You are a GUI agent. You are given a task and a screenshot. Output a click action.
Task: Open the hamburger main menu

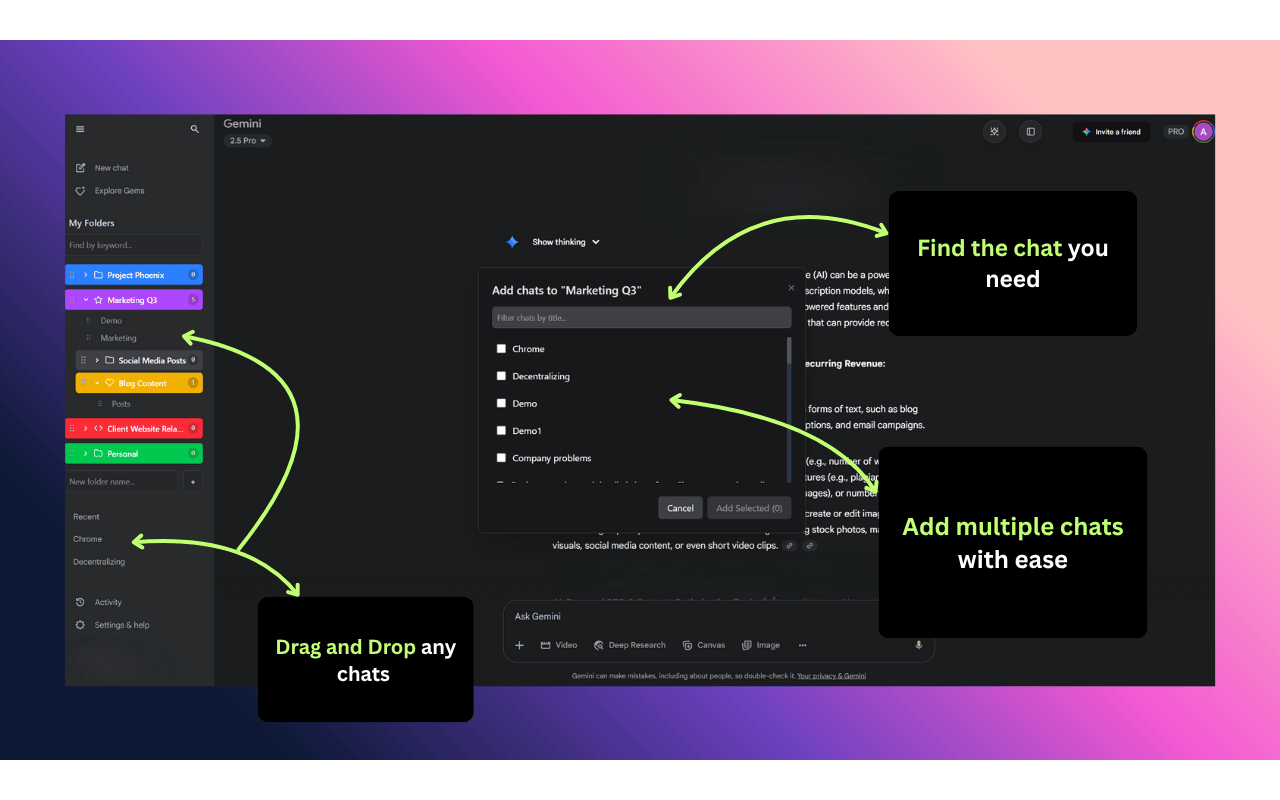click(80, 129)
